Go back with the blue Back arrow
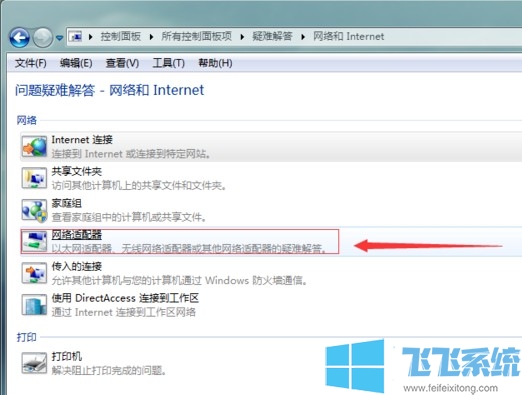This screenshot has height=395, width=522. (x=19, y=37)
